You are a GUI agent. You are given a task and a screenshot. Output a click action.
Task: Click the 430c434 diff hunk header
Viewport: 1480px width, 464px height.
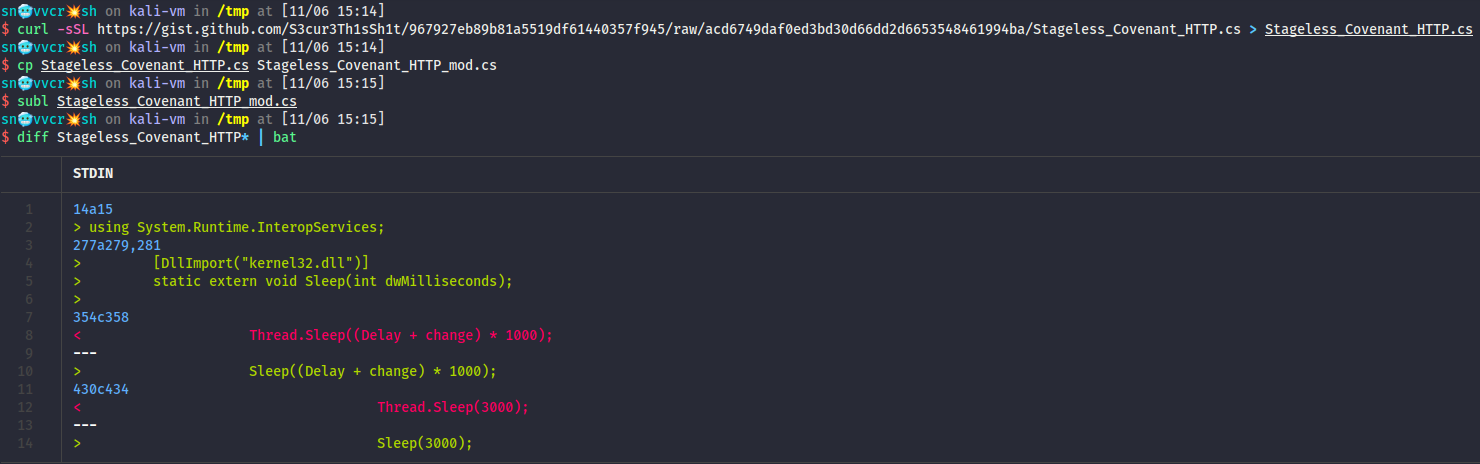coord(101,389)
